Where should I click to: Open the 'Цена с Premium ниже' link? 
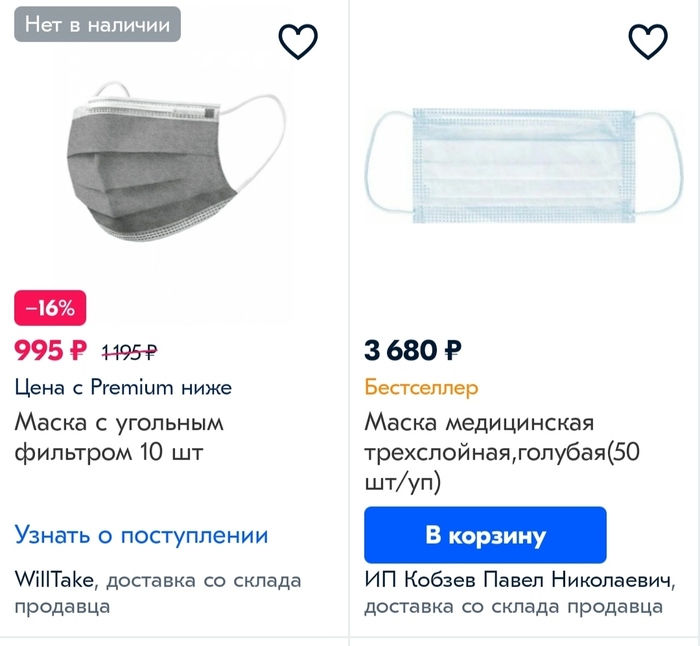pyautogui.click(x=123, y=387)
